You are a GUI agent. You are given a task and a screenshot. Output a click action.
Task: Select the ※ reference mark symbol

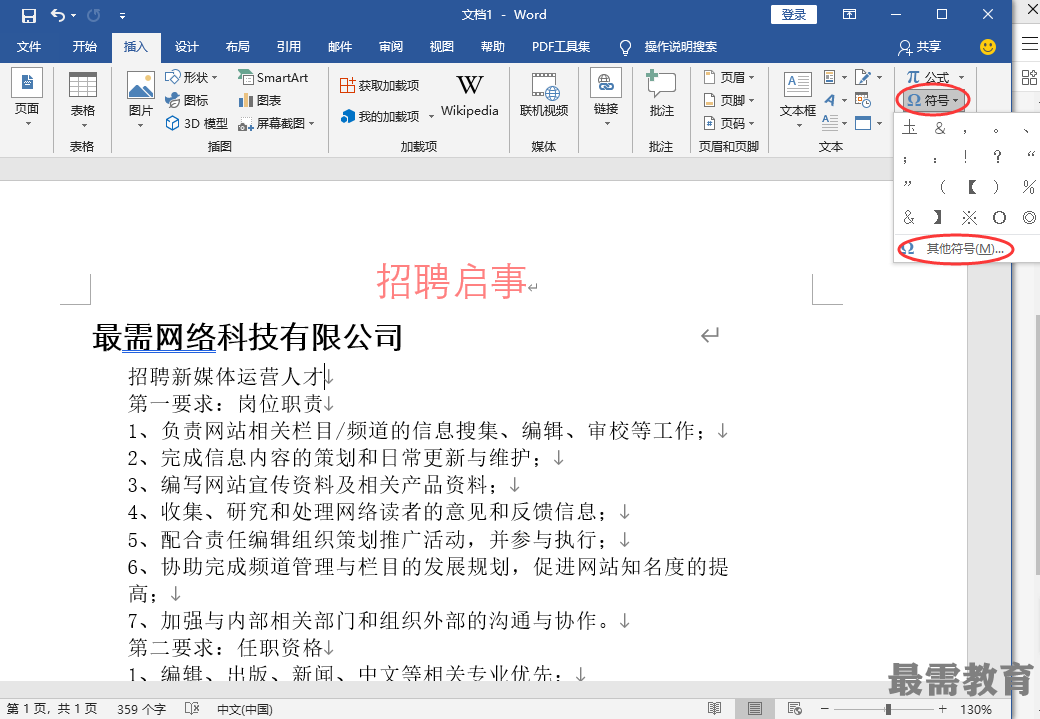[969, 218]
